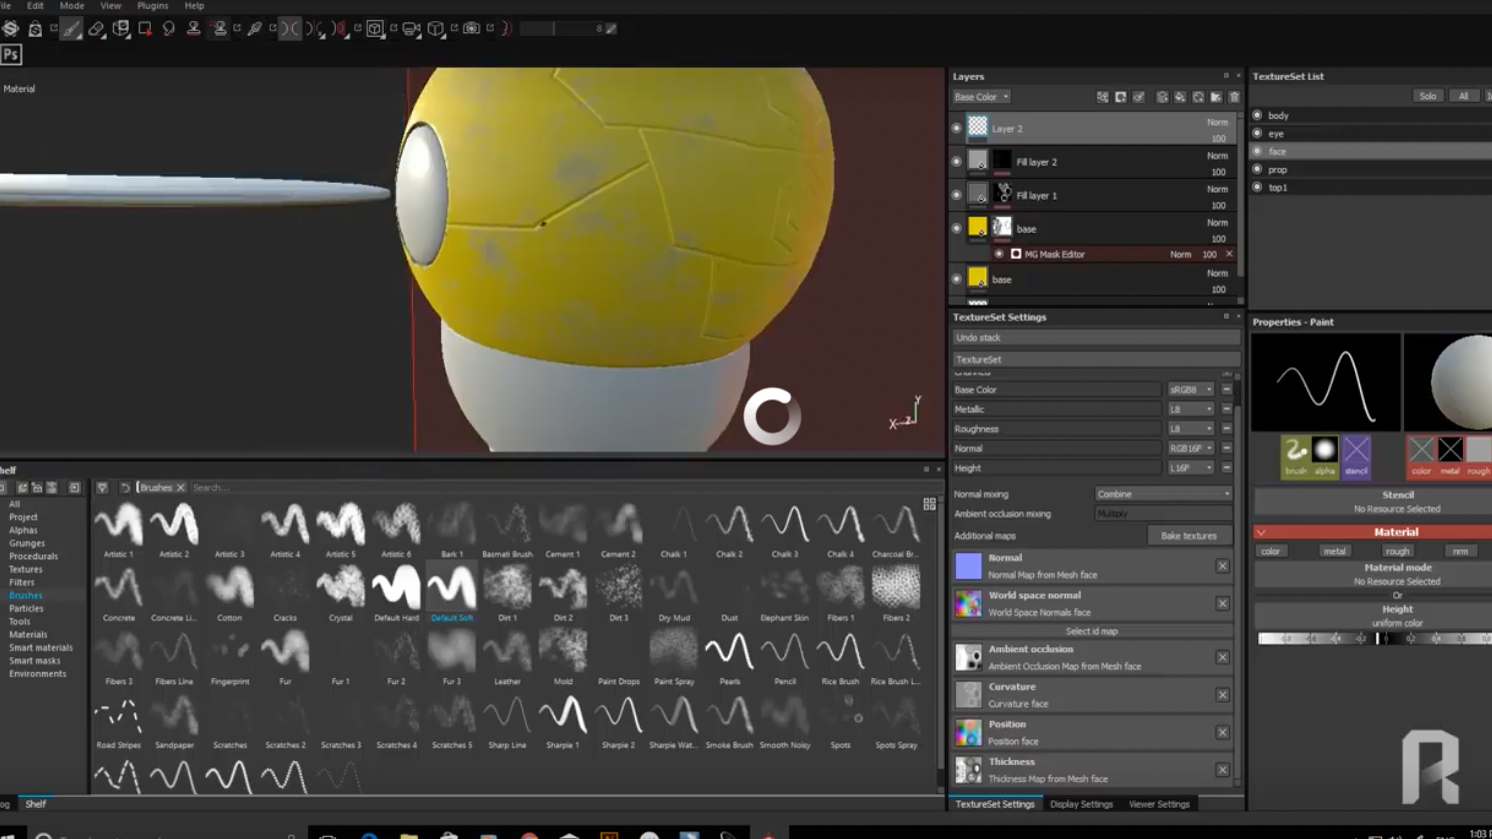This screenshot has height=839, width=1492.
Task: Adjust the Height uniform color slider
Action: coord(1375,638)
